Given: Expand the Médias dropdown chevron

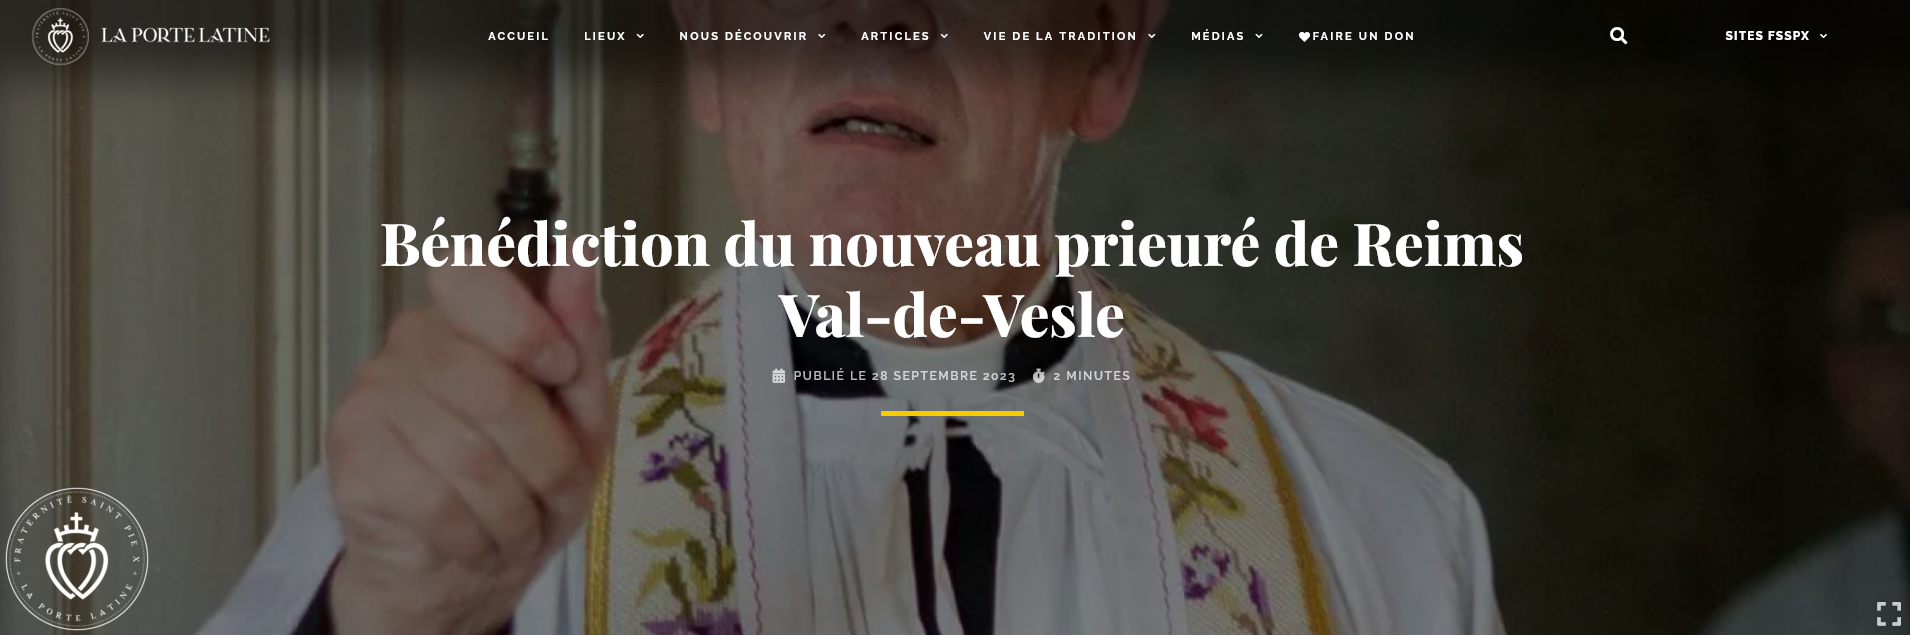Looking at the screenshot, I should pos(1259,36).
